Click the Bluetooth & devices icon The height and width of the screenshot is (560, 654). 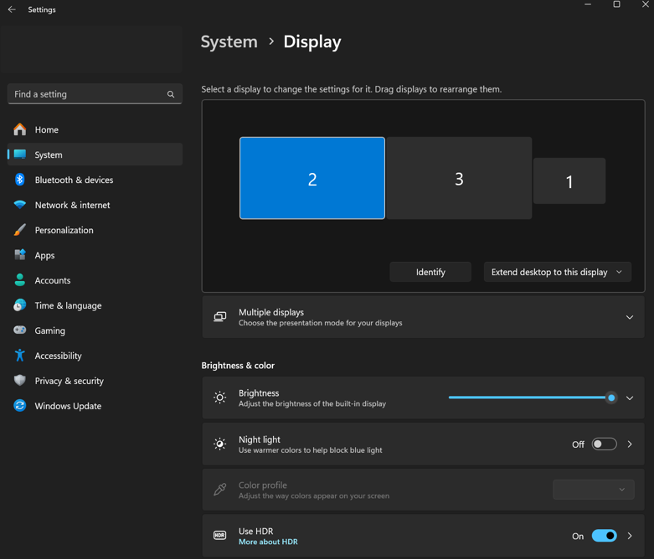coord(19,180)
